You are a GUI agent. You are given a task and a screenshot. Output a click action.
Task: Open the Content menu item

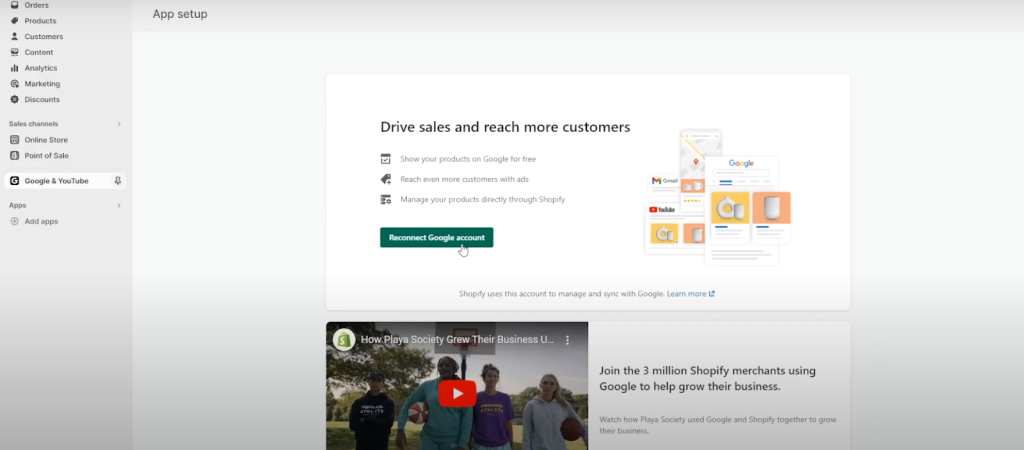(x=38, y=52)
